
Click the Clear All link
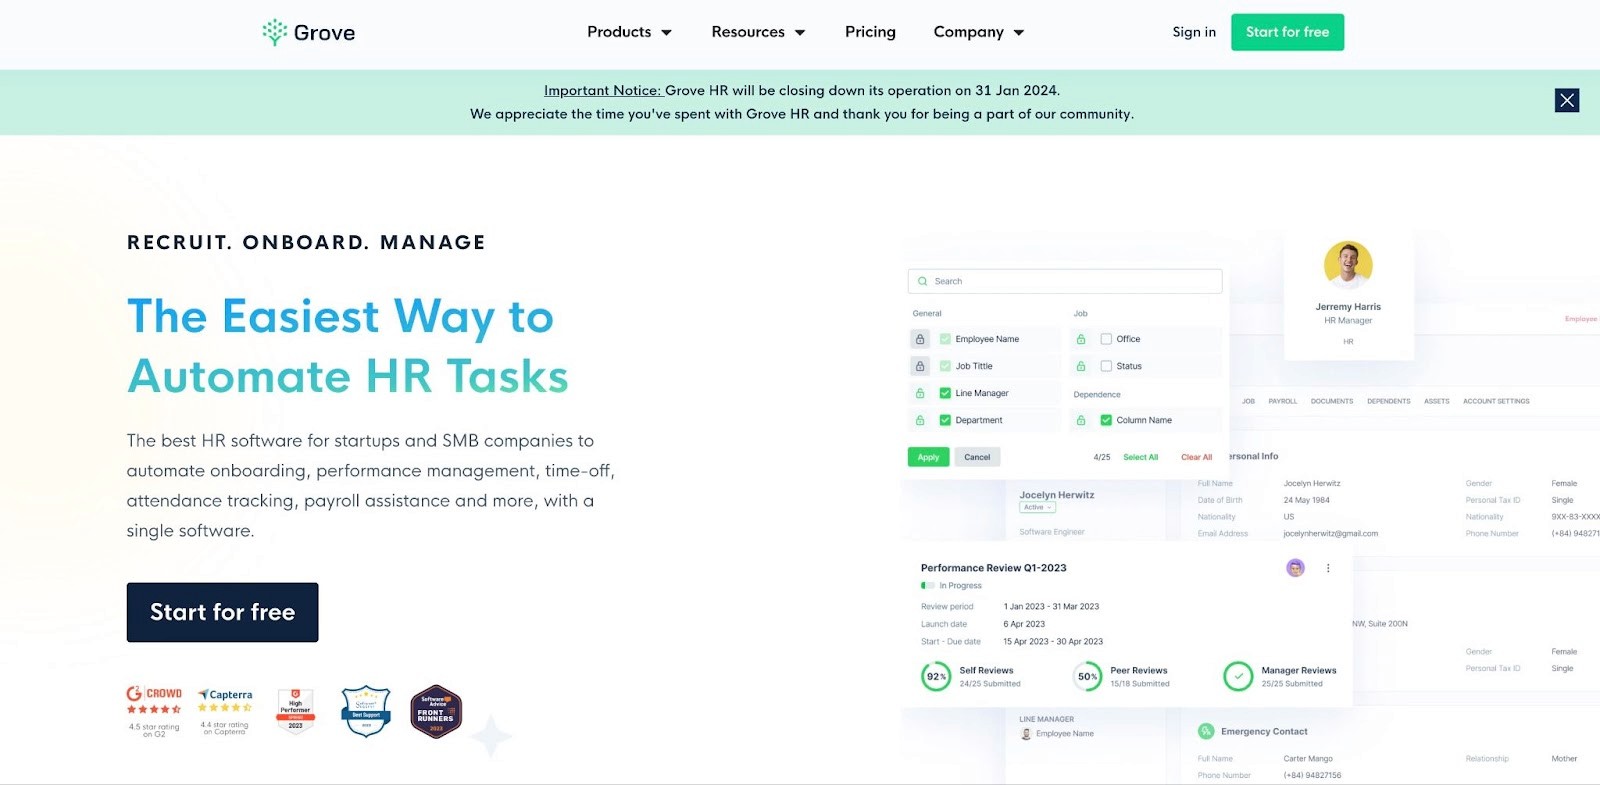tap(1196, 457)
